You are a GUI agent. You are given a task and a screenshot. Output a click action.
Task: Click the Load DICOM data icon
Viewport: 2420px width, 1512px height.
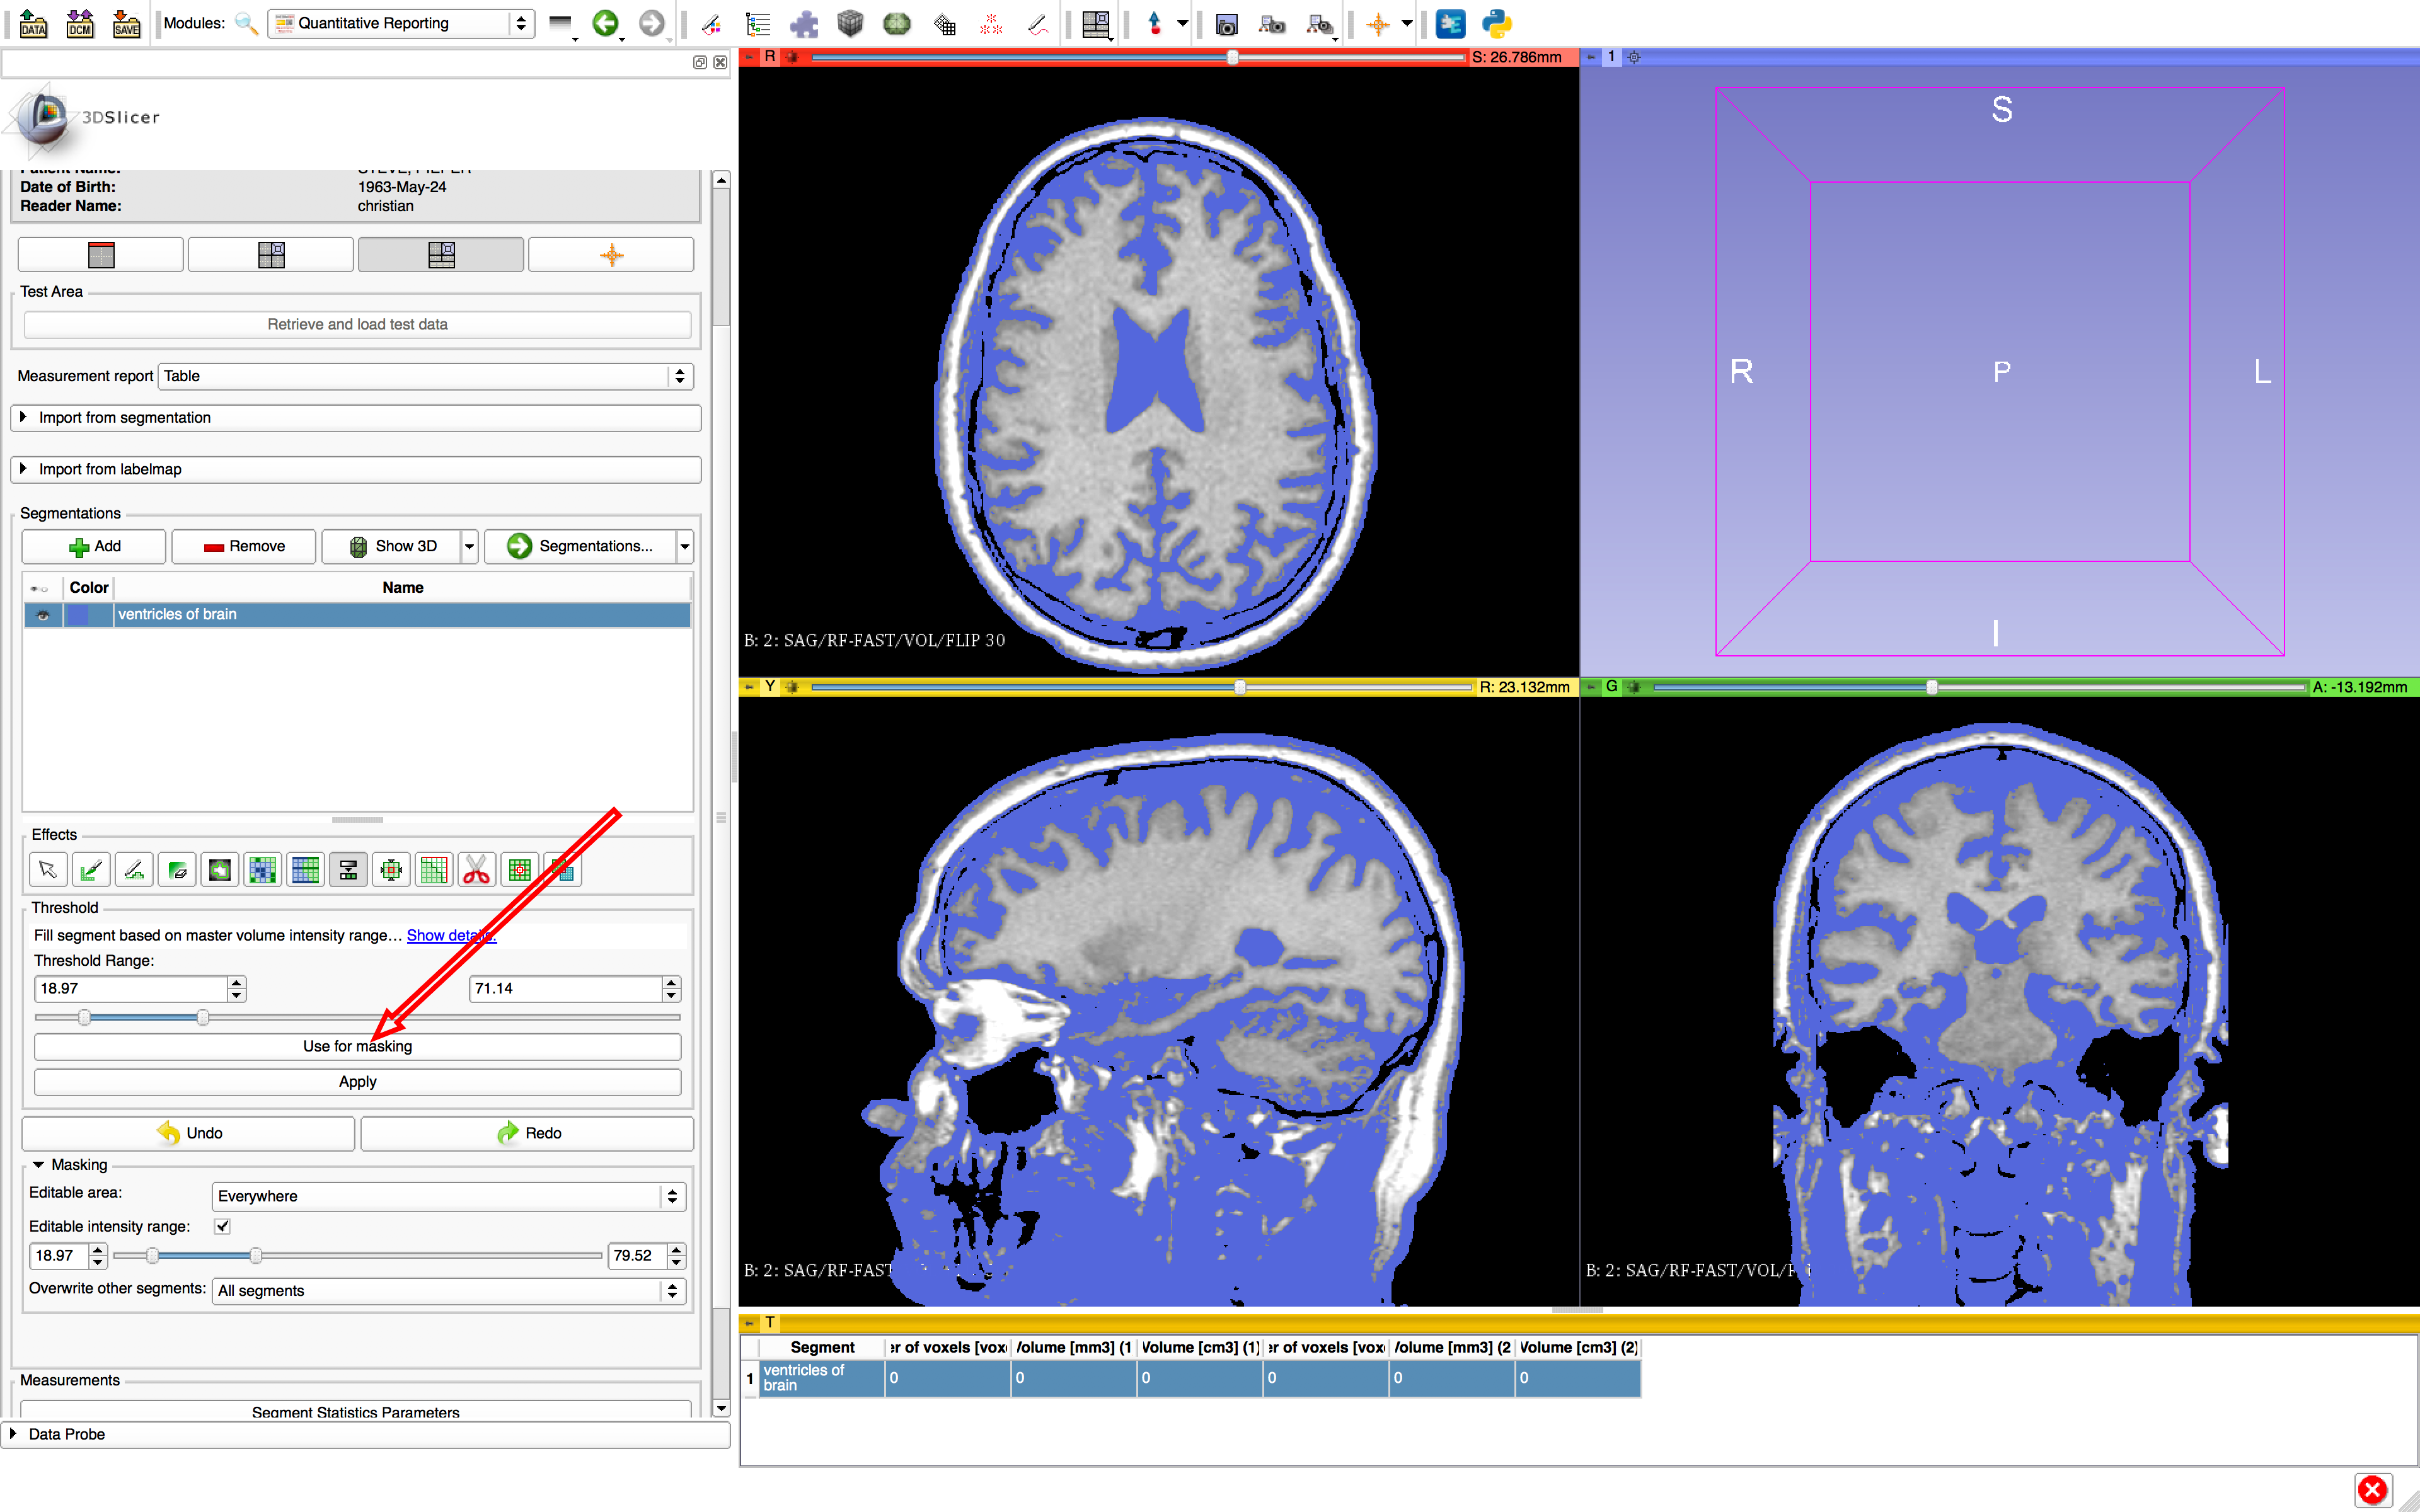coord(79,23)
